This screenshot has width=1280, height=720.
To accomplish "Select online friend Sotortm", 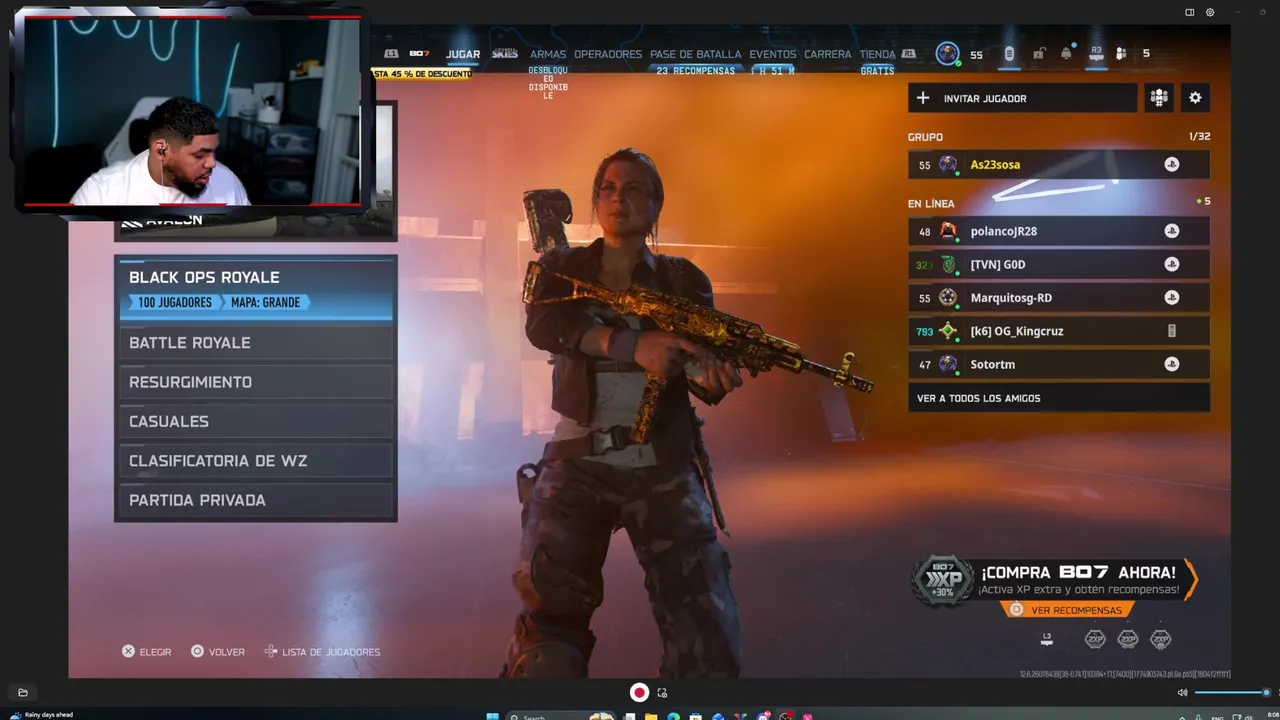I will click(1059, 364).
